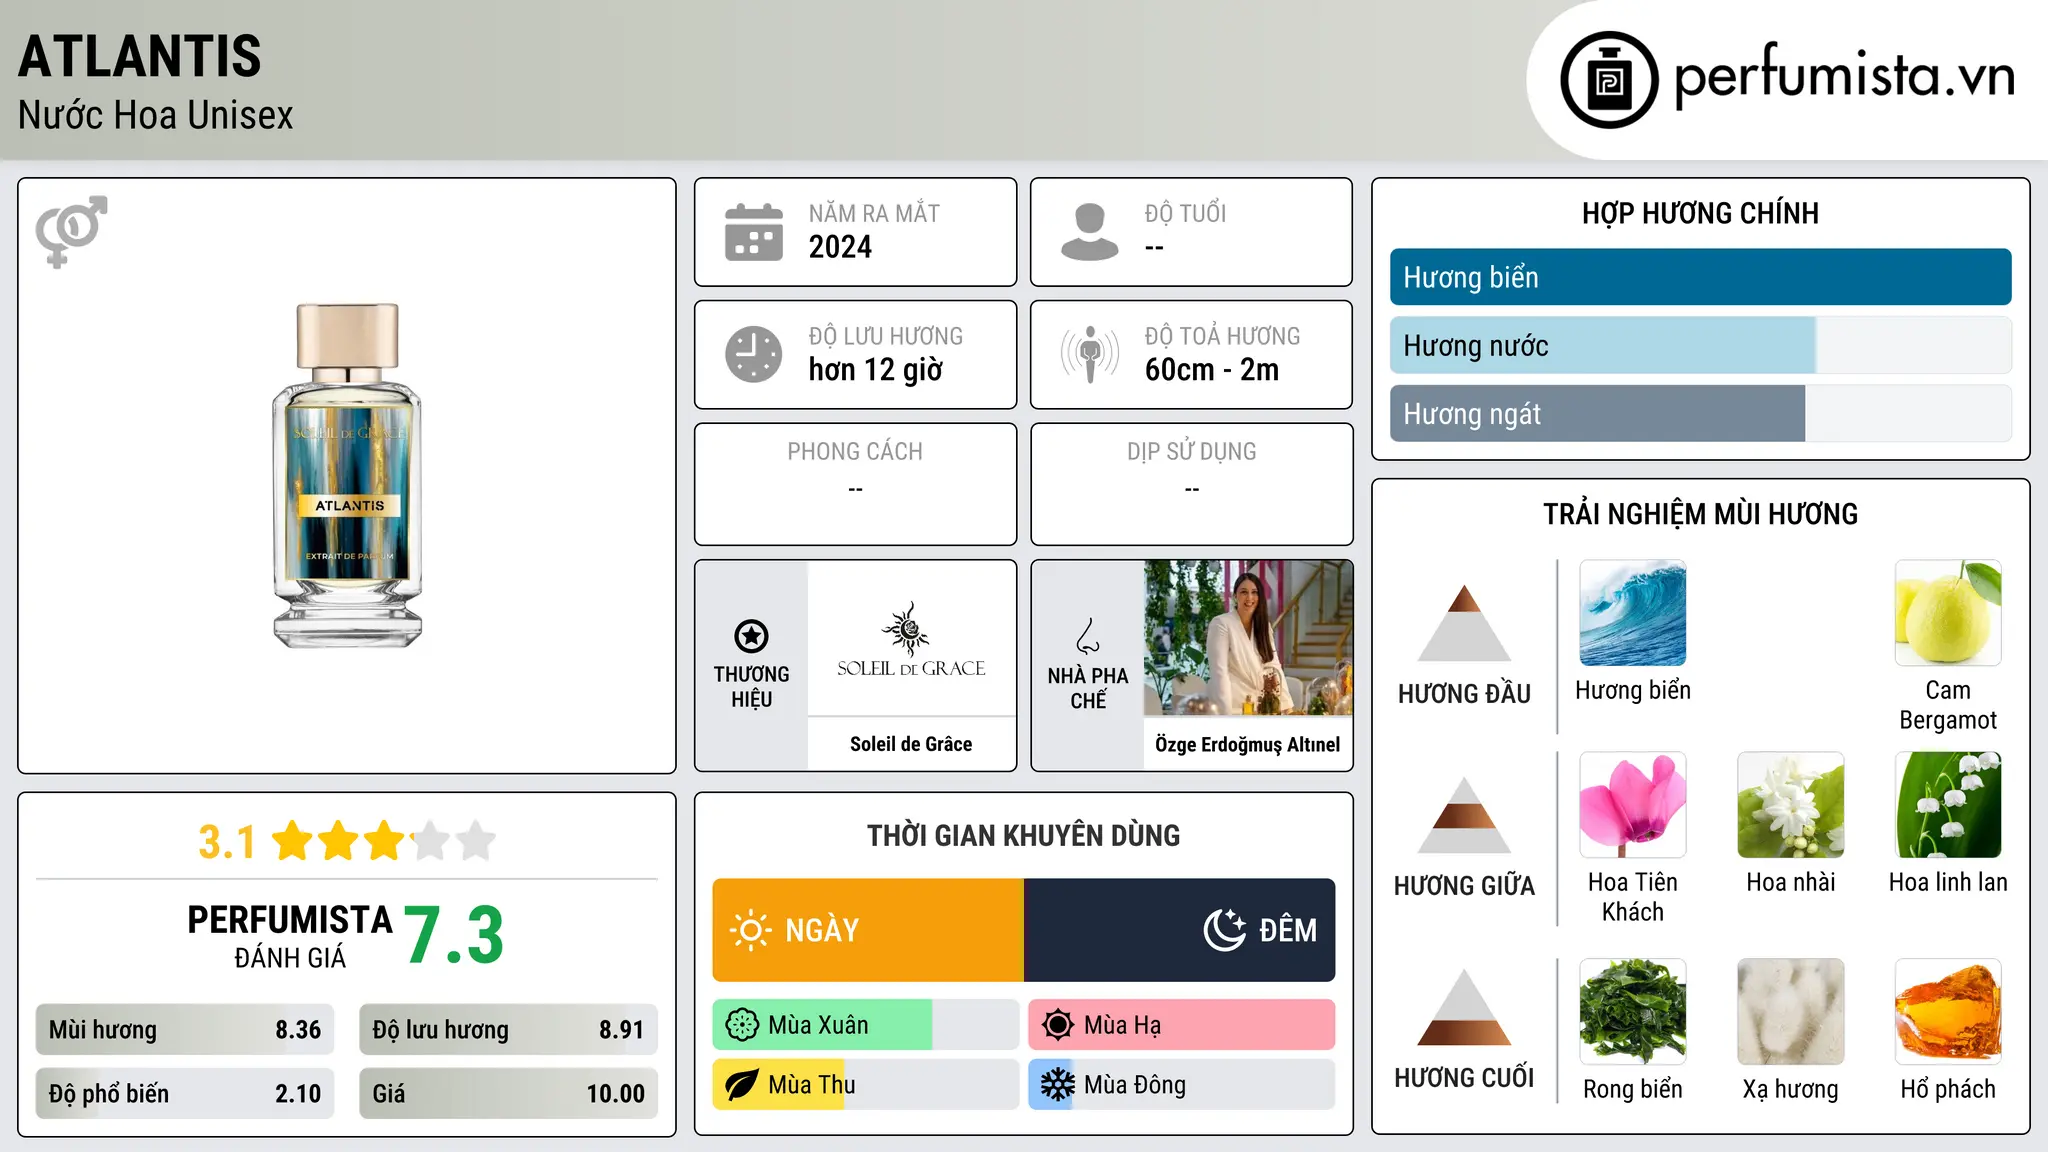The image size is (2048, 1152).
Task: Click the moon icon next to Đêm
Action: pyautogui.click(x=1224, y=930)
